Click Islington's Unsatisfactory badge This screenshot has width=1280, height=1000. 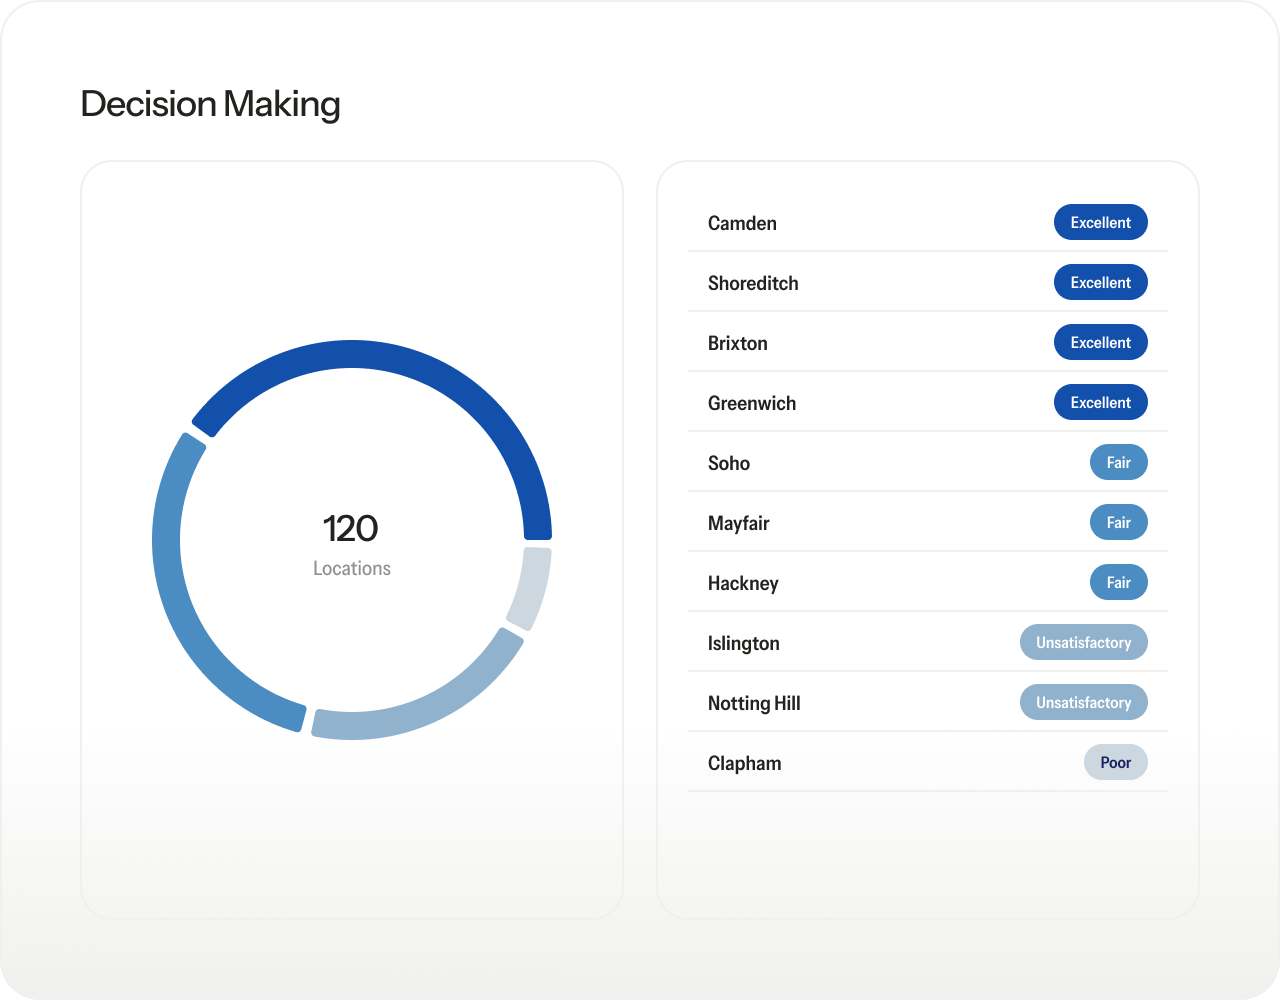pyautogui.click(x=1083, y=642)
